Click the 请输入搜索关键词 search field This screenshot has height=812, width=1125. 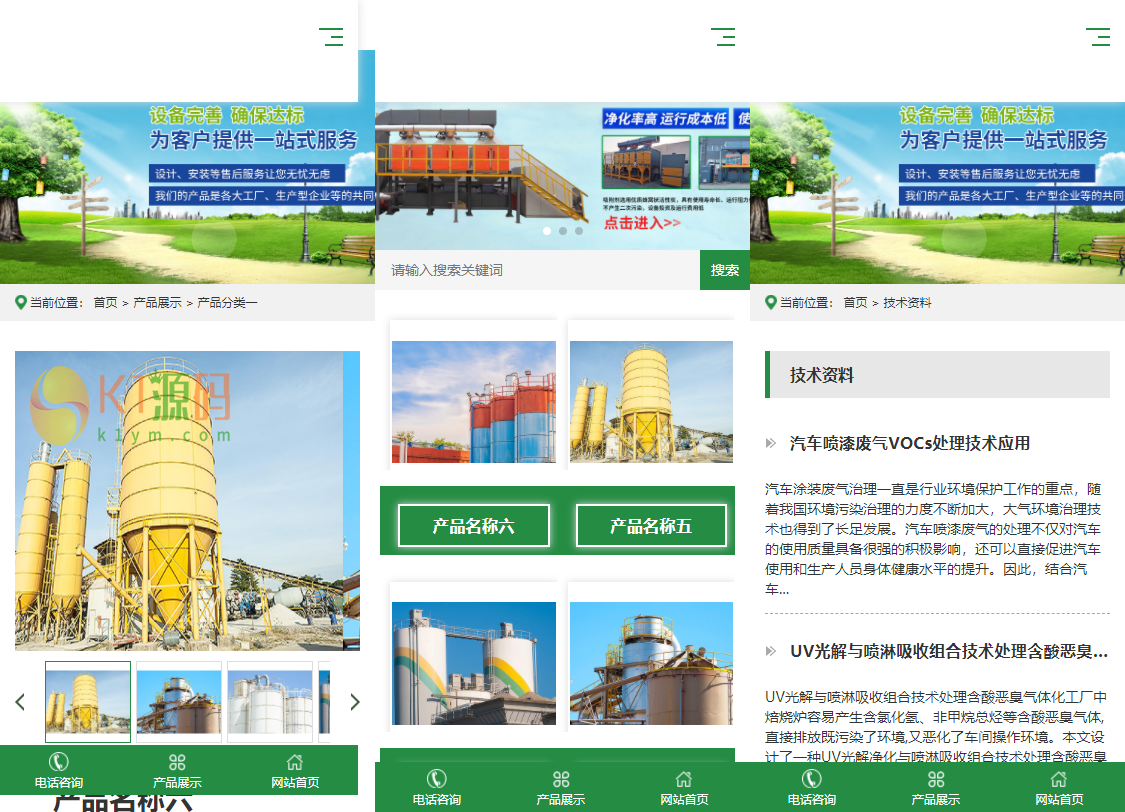(537, 270)
